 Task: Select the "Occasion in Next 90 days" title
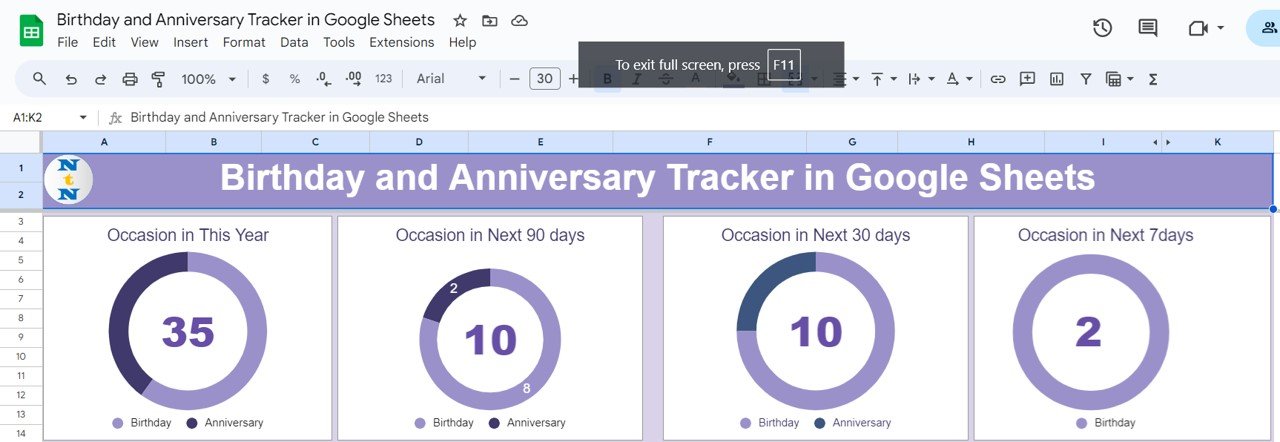[x=490, y=235]
